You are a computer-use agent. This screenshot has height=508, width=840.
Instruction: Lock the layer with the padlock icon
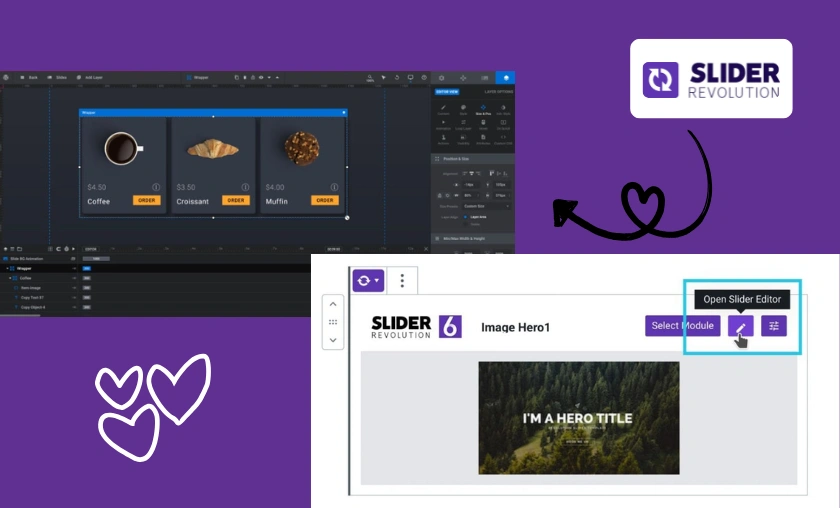coord(253,78)
